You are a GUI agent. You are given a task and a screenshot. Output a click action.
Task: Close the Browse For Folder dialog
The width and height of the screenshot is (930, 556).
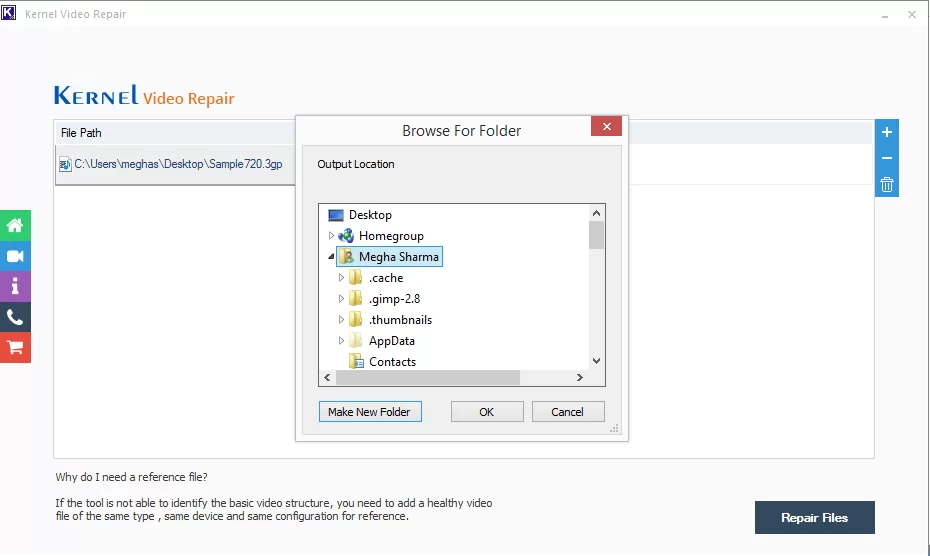click(606, 126)
